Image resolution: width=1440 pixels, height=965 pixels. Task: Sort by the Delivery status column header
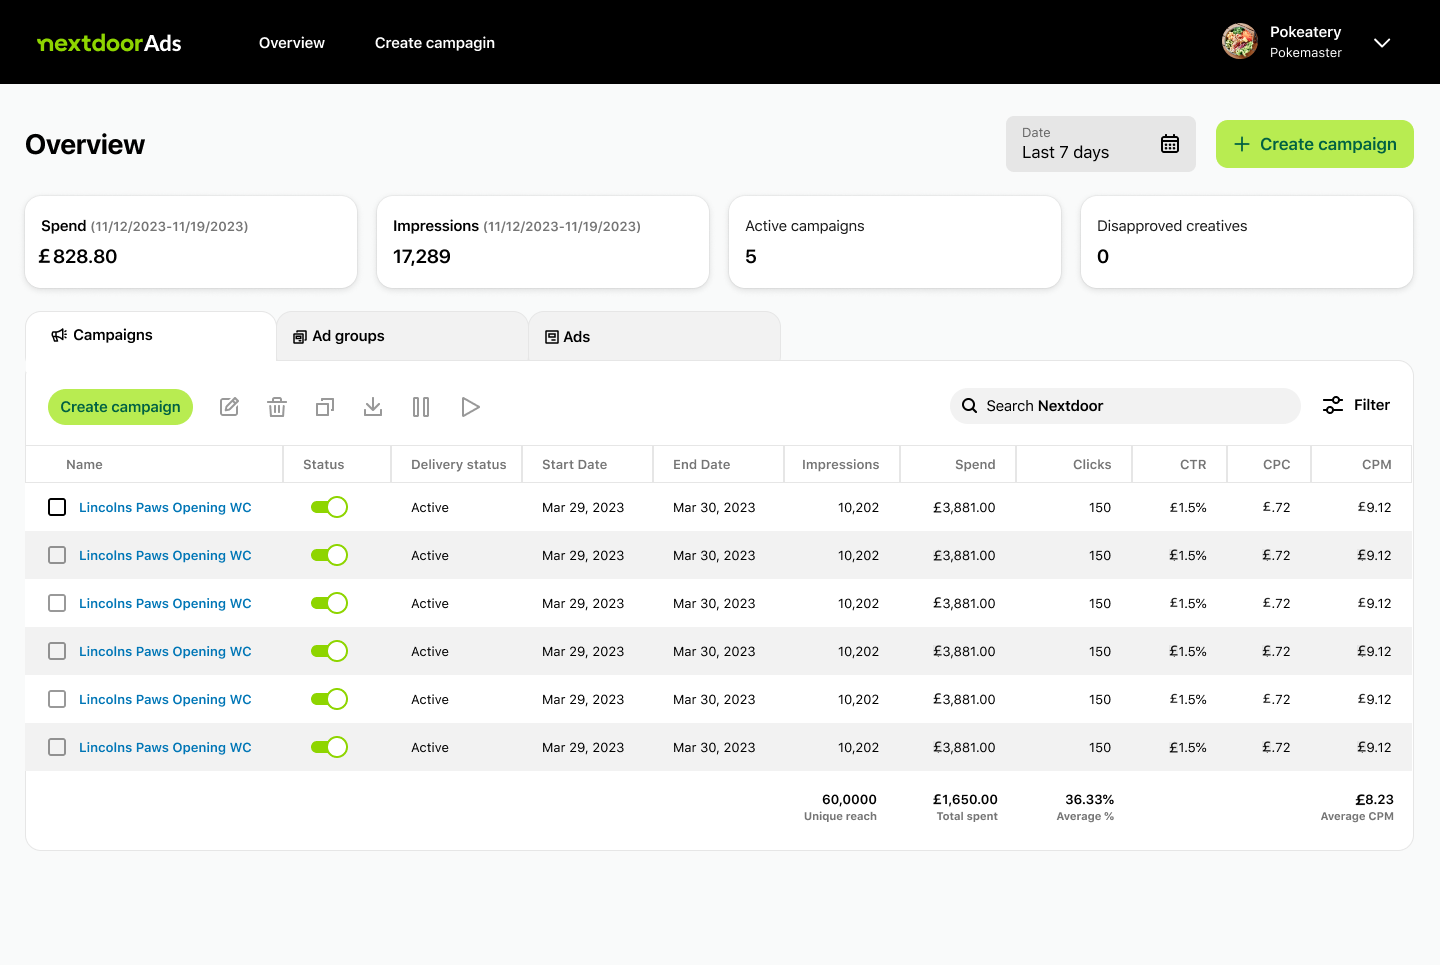[x=458, y=464]
